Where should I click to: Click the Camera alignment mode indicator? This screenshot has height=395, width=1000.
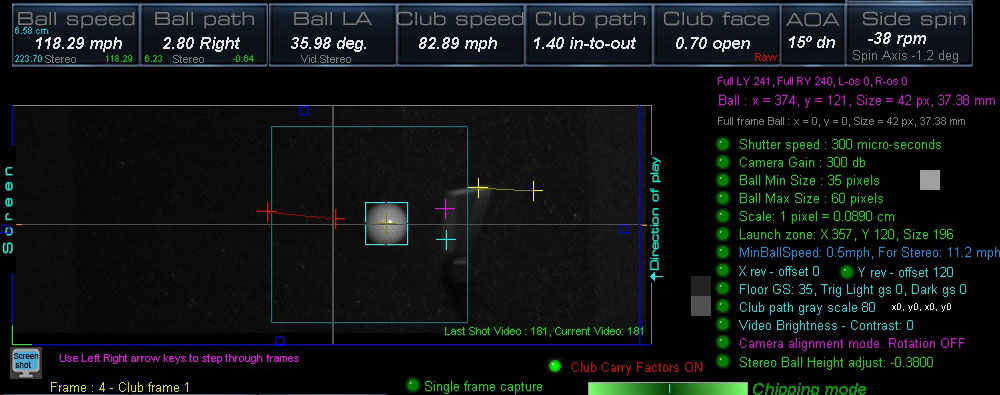723,343
